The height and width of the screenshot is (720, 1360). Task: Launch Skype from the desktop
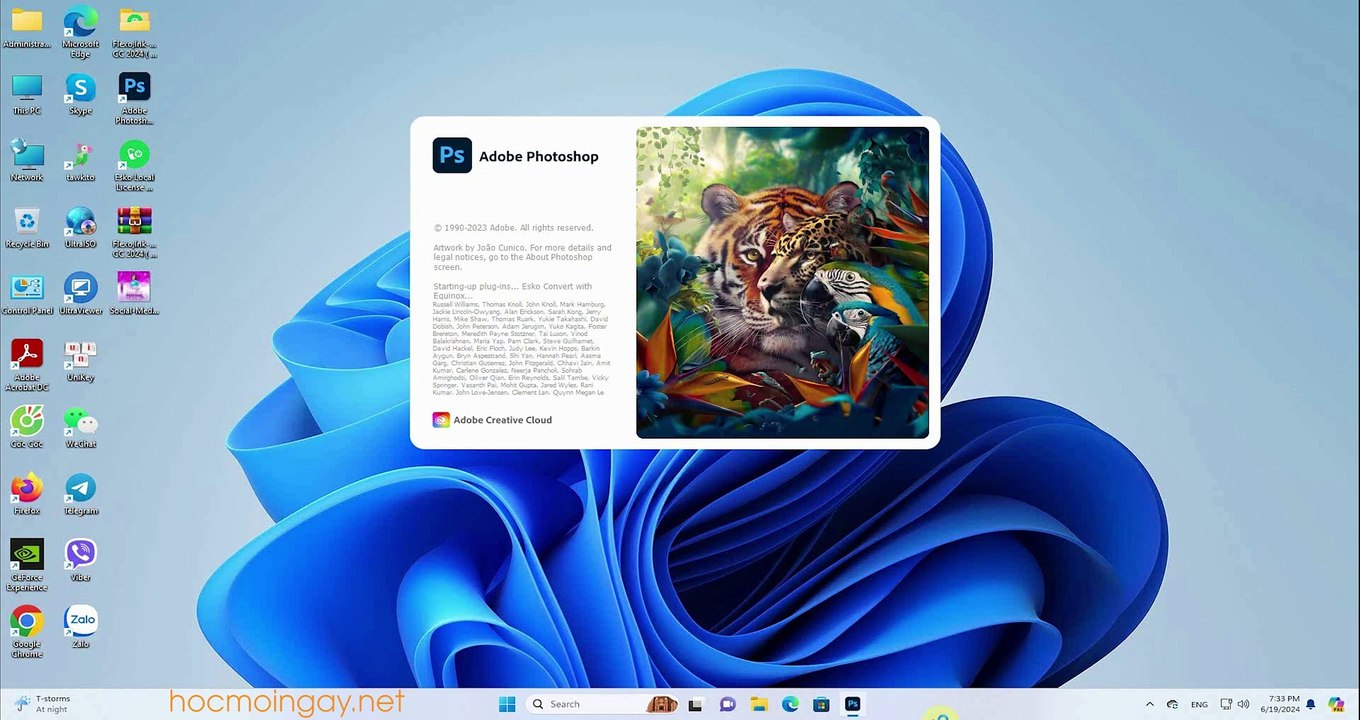coord(81,94)
